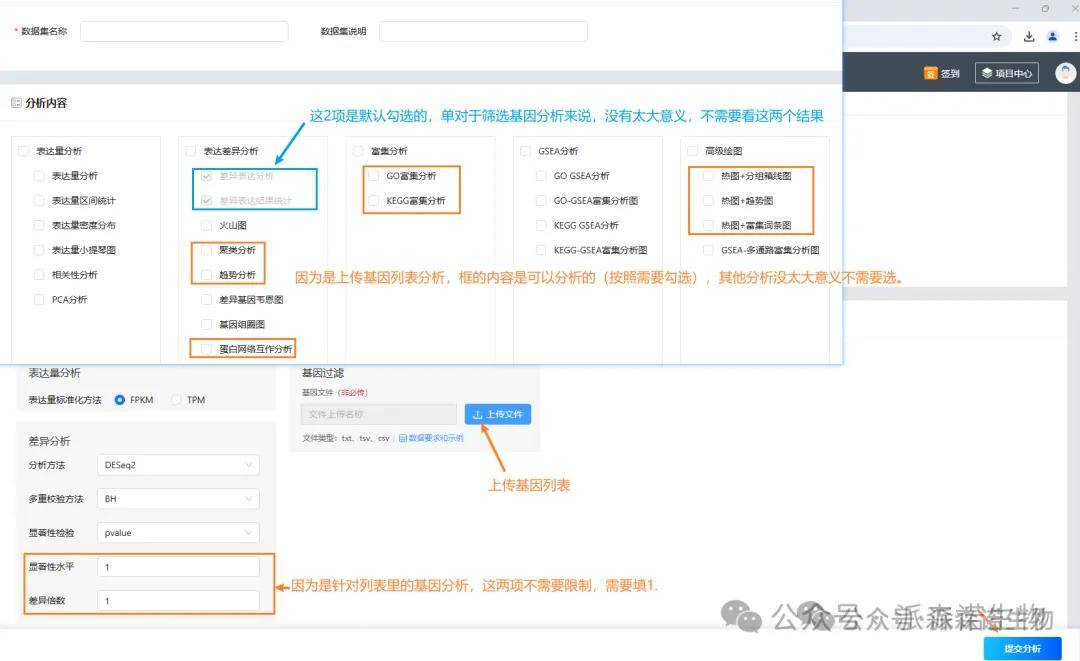Click the browser profile icon
The image size is (1080, 661).
tap(1052, 36)
